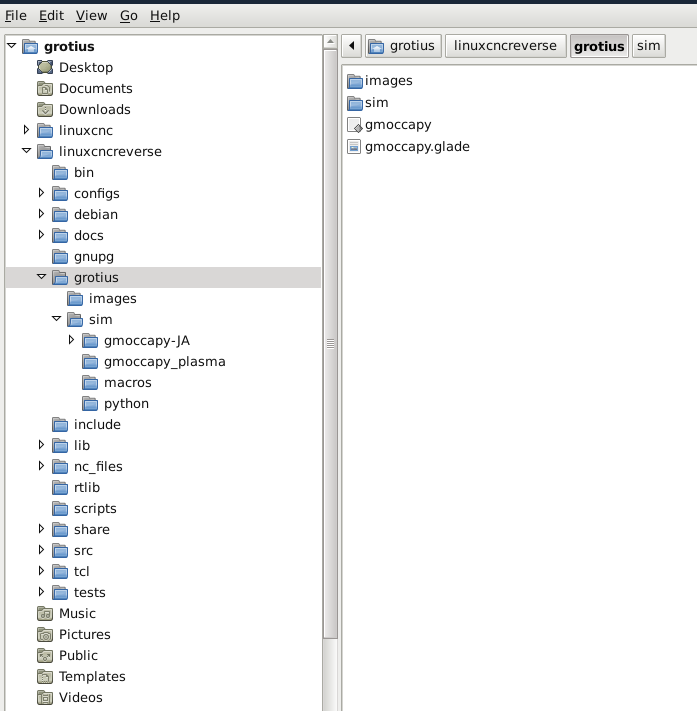Click the sim path bar button
The image size is (697, 711).
tap(648, 46)
